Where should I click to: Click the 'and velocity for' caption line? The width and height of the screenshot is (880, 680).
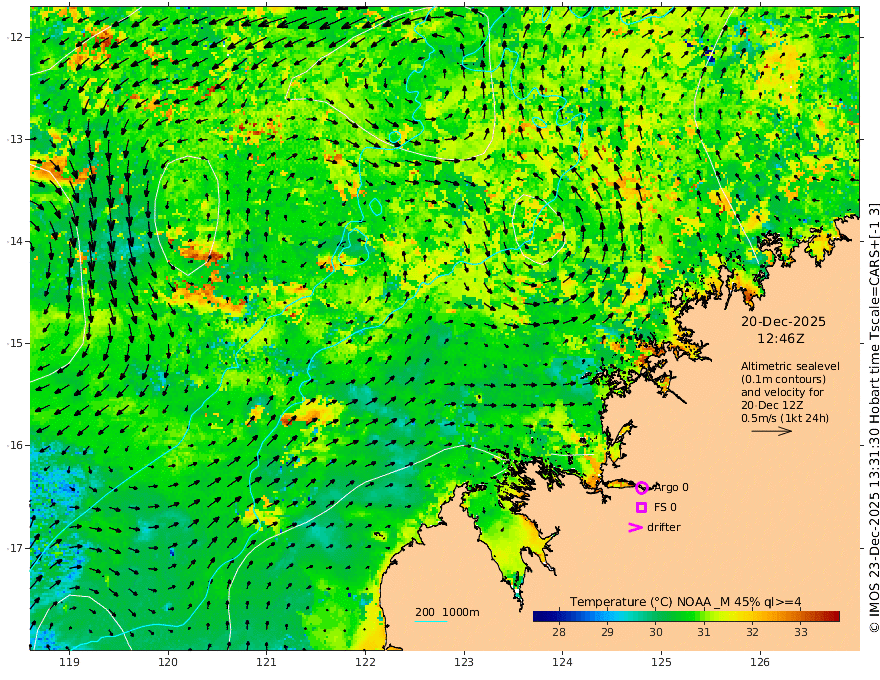782,392
